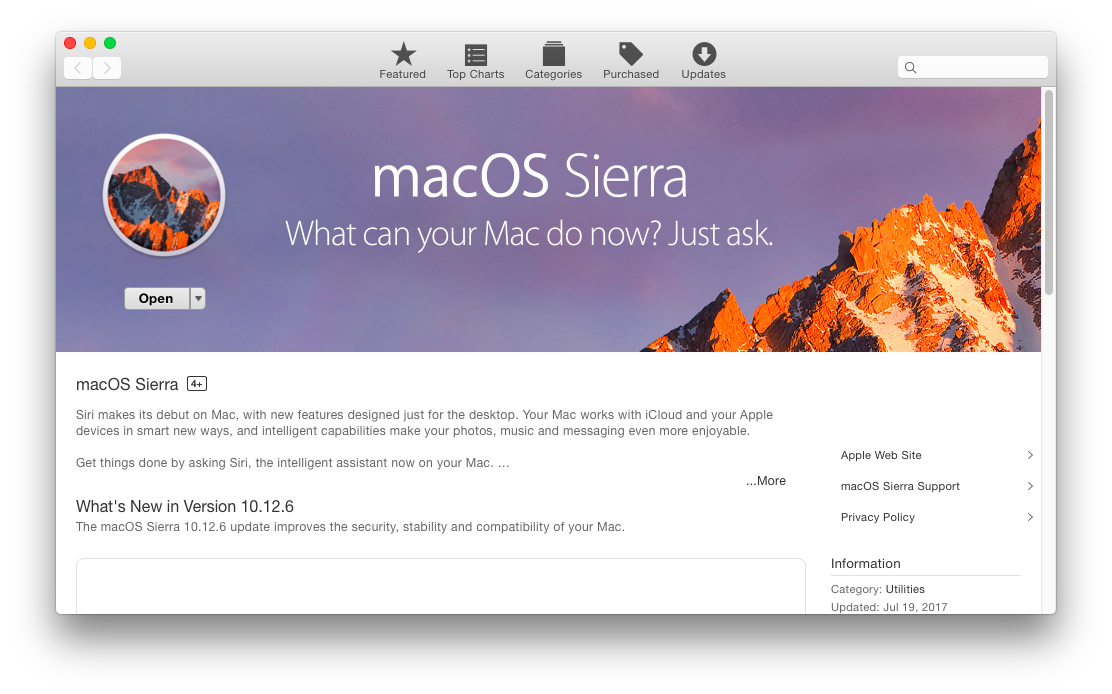The height and width of the screenshot is (694, 1112).
Task: Open the Categories icon
Action: [x=553, y=54]
